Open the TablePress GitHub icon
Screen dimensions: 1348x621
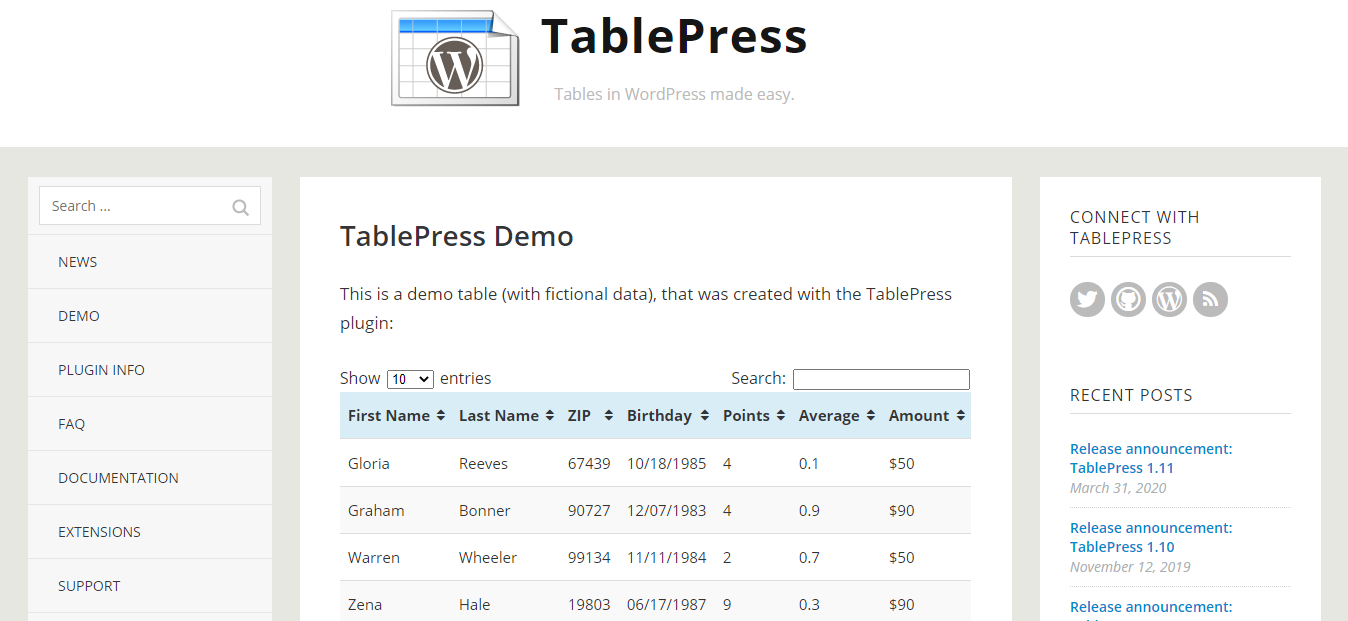(x=1128, y=299)
